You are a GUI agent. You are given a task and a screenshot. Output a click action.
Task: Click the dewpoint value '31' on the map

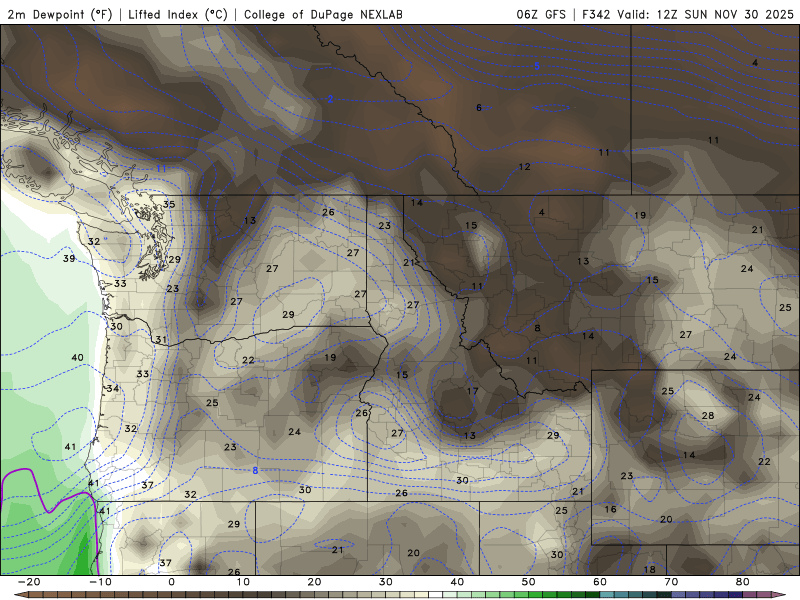(x=161, y=340)
